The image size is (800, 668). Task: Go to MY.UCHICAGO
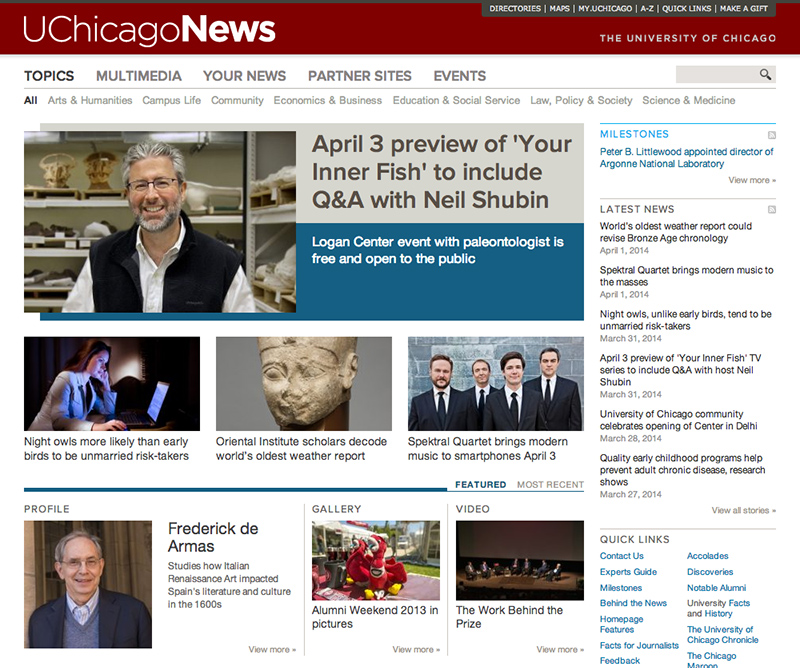coord(605,9)
